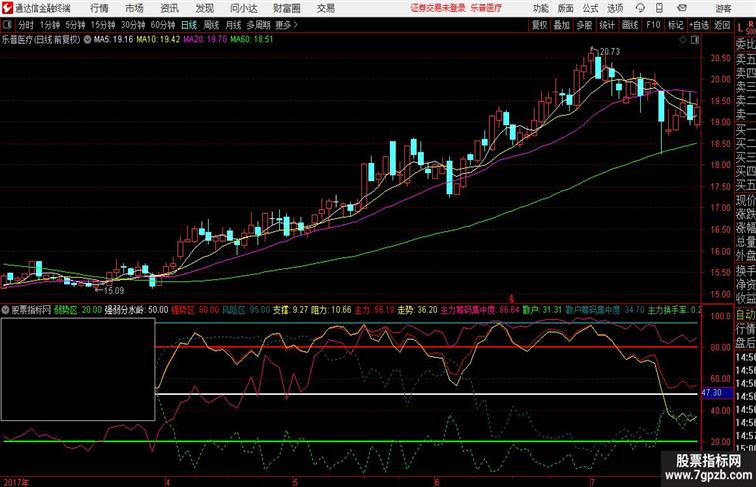Open the headset customer service icon
The width and height of the screenshot is (756, 487).
click(640, 8)
